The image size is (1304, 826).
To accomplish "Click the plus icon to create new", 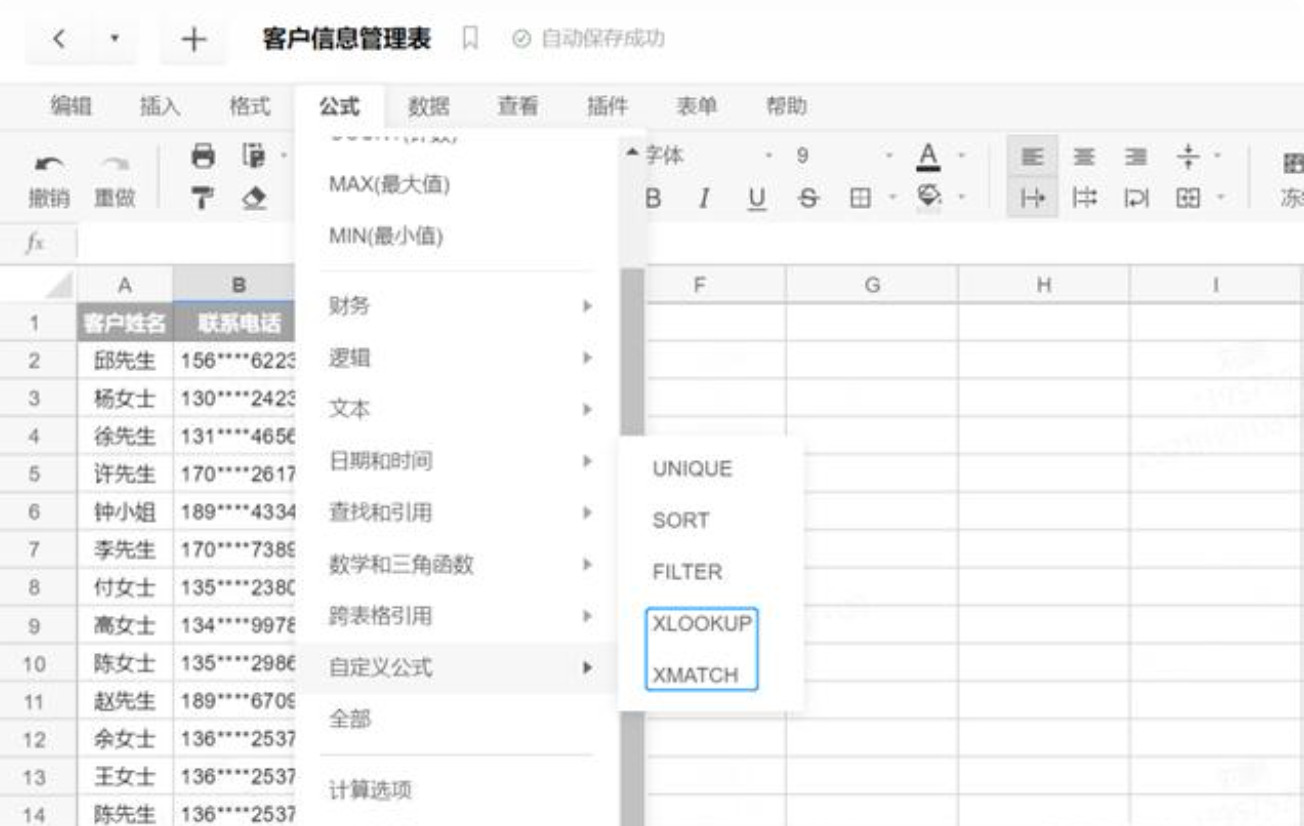I will tap(193, 40).
